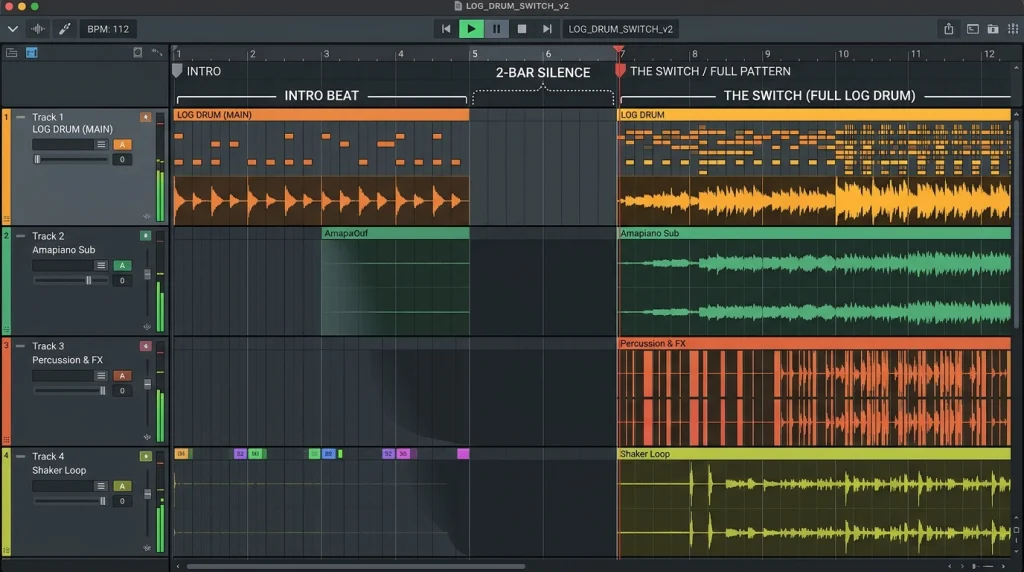
Task: Click the BPM: 112 tempo field
Action: click(x=108, y=29)
